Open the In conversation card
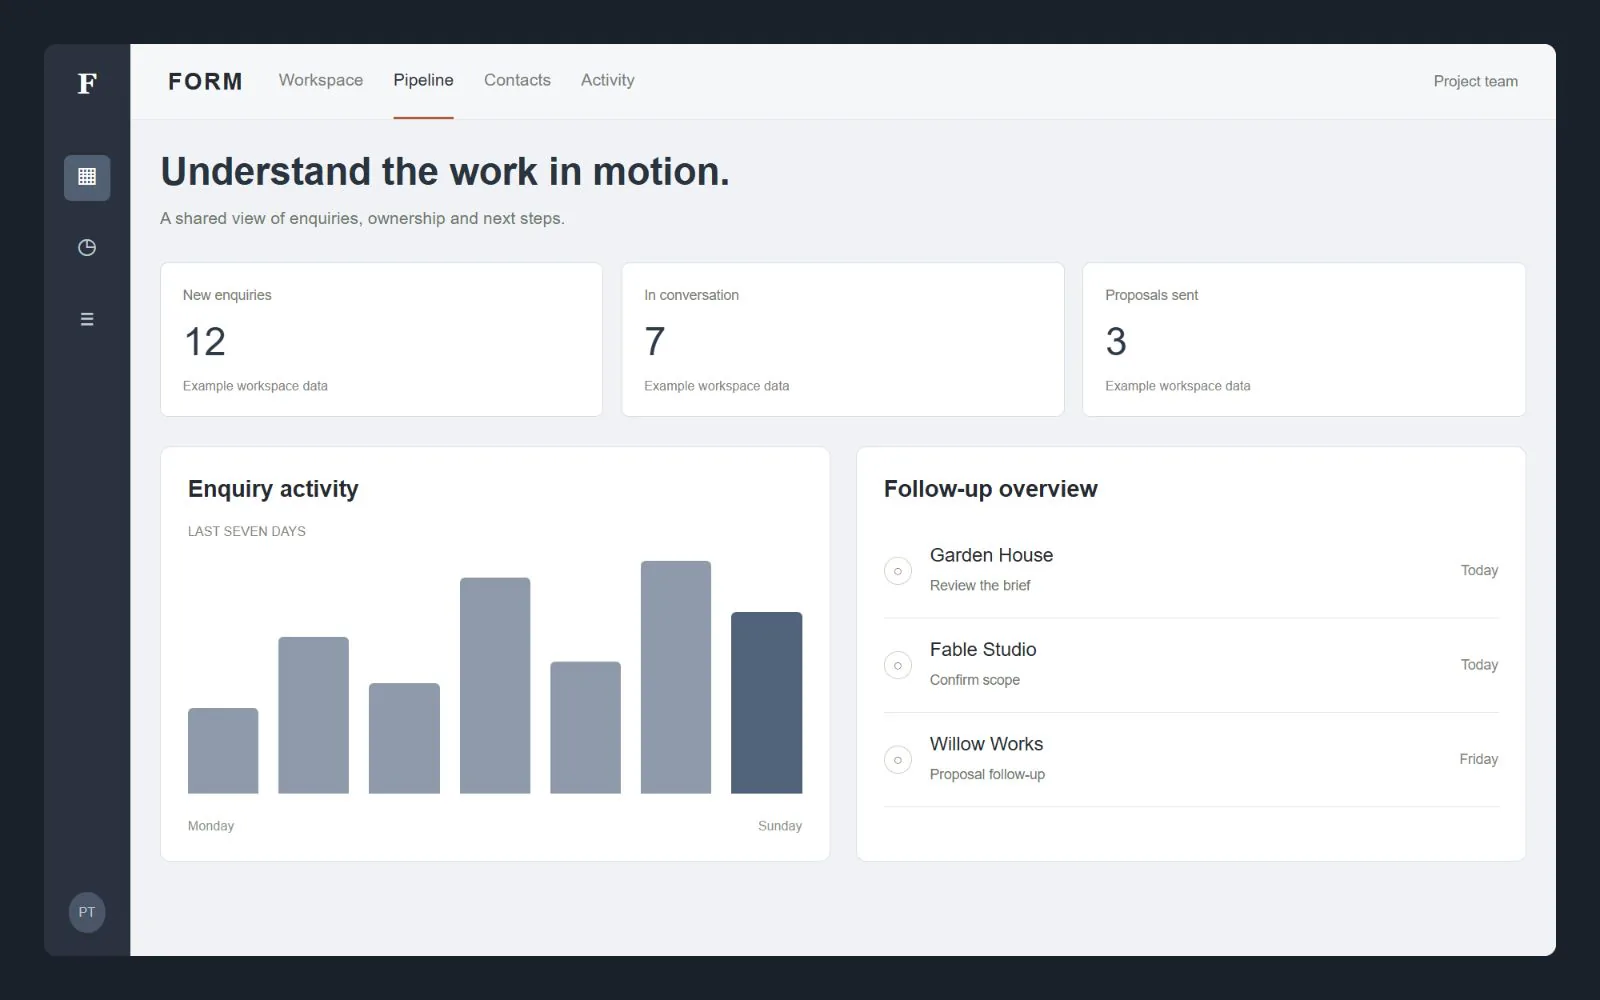Screen dimensions: 1600x1000 [843, 339]
